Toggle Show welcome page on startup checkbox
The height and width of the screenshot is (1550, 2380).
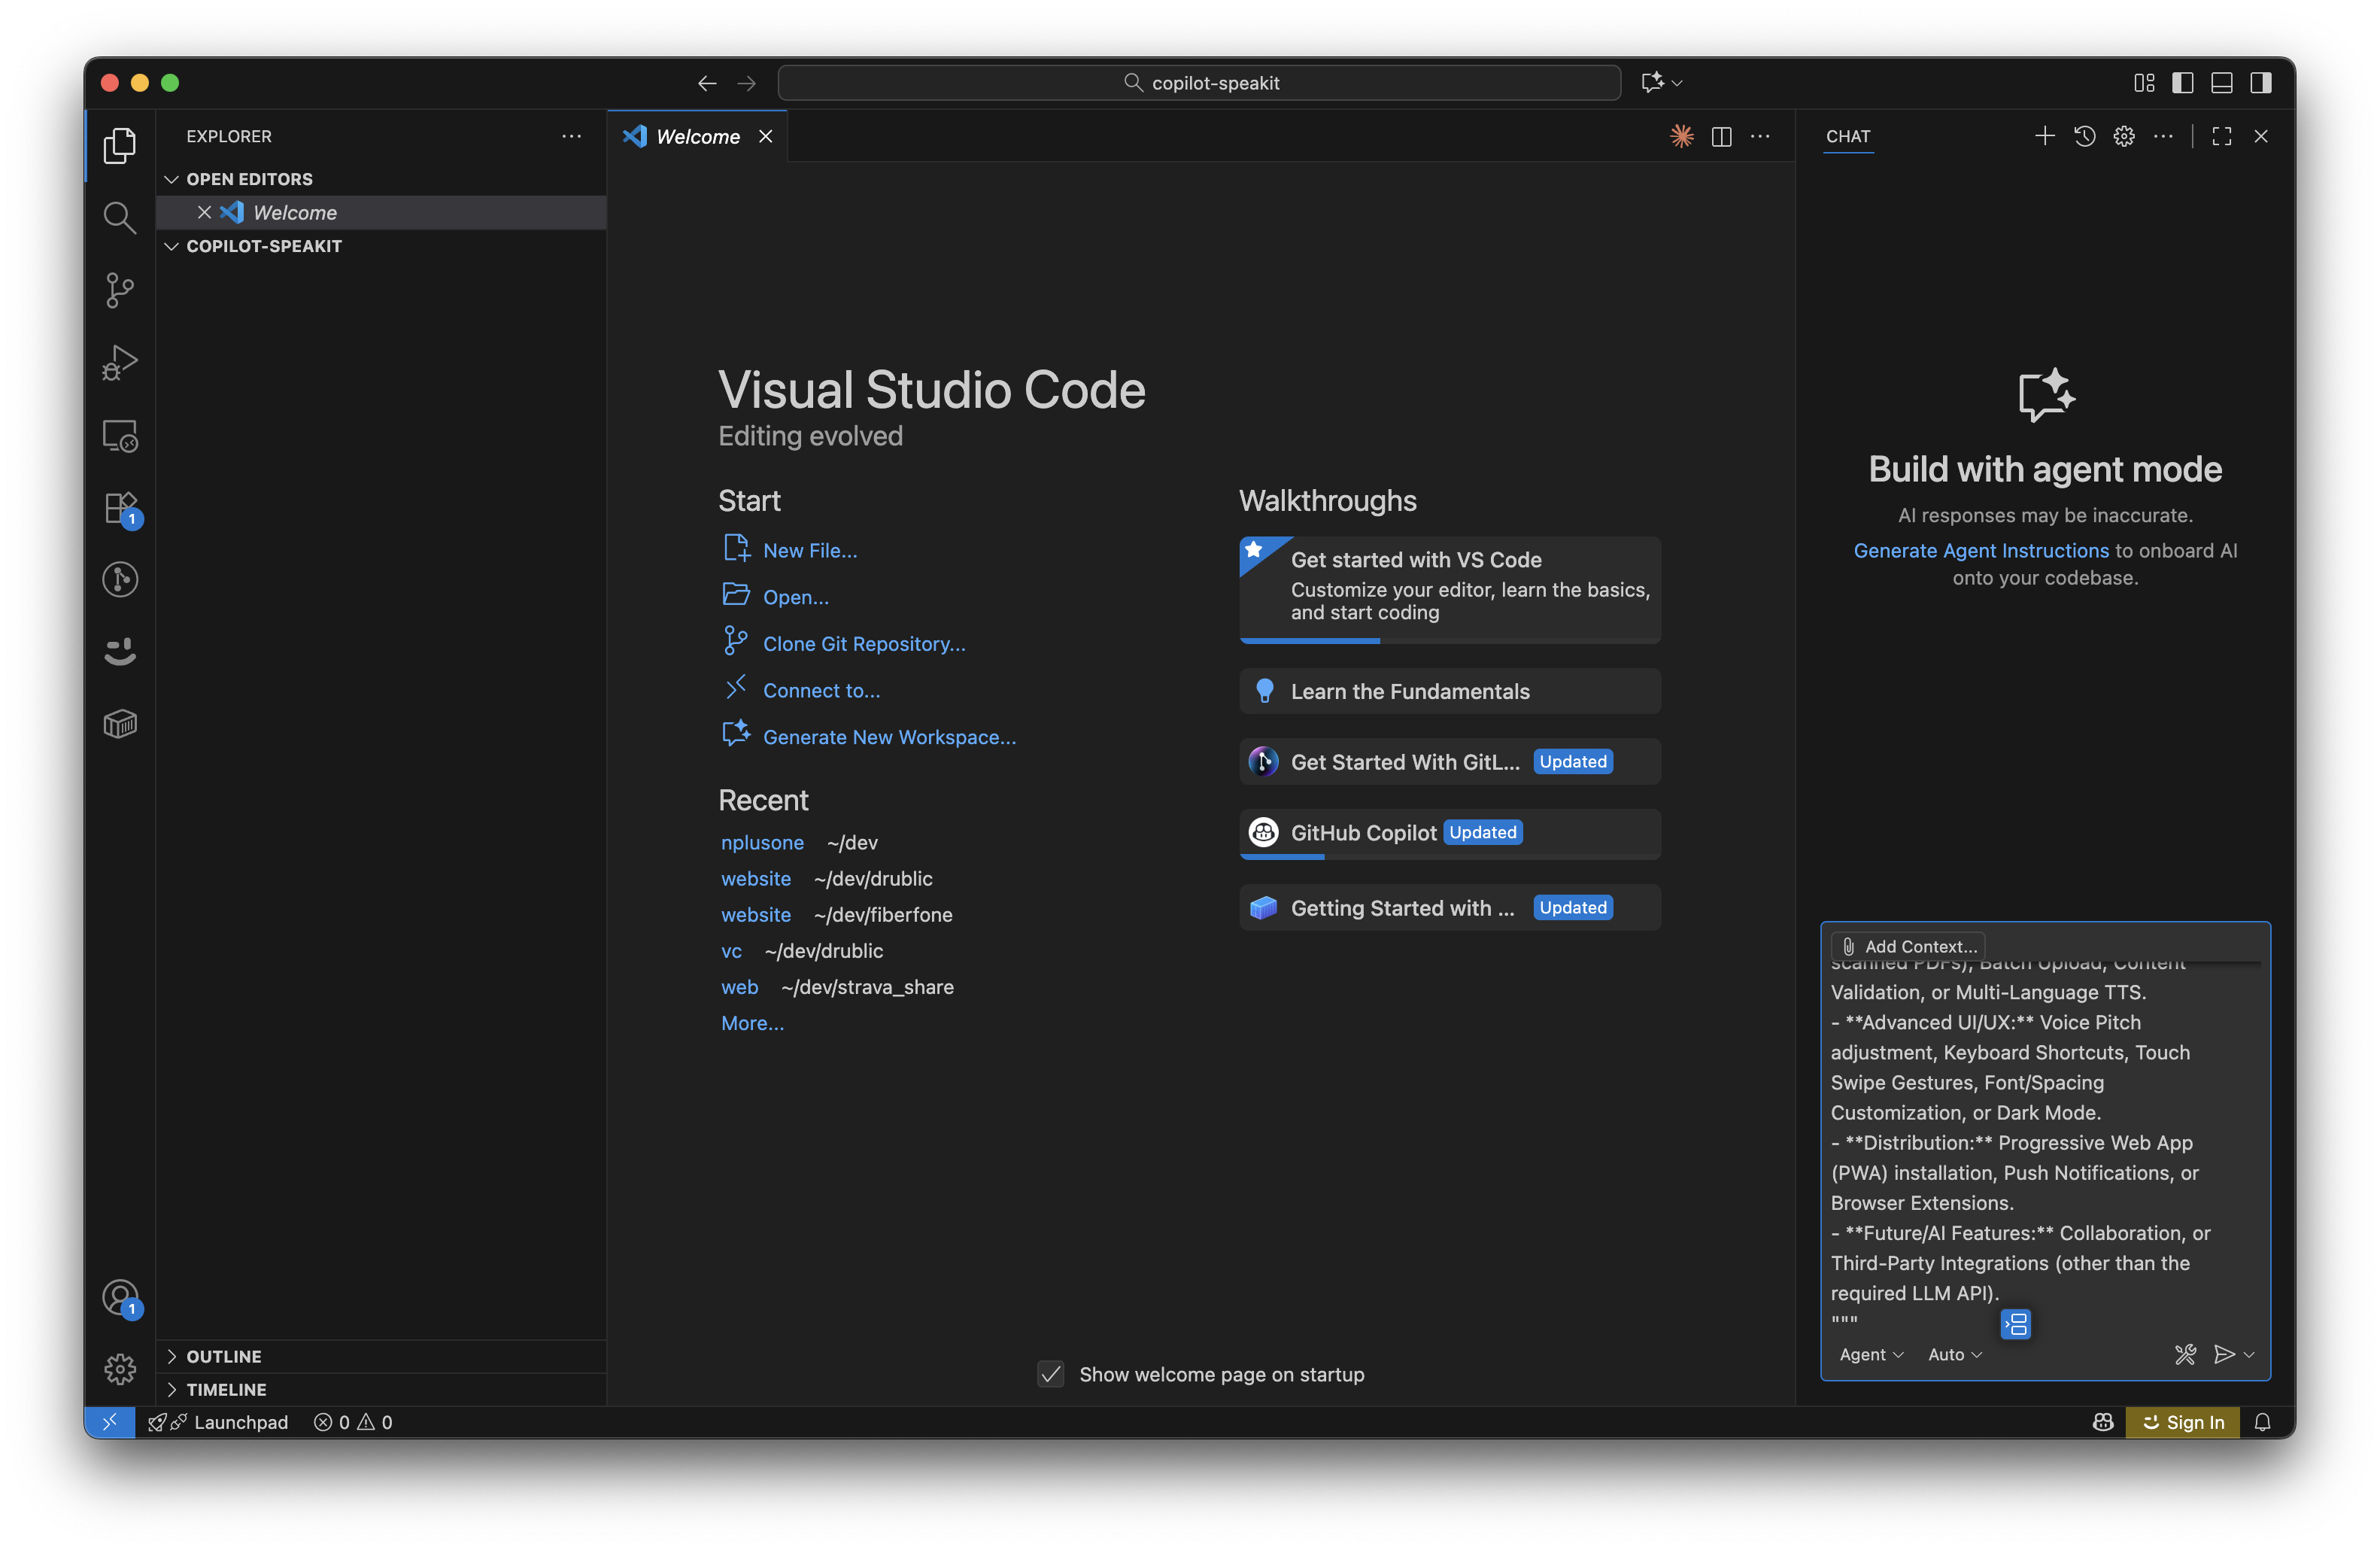tap(1050, 1374)
